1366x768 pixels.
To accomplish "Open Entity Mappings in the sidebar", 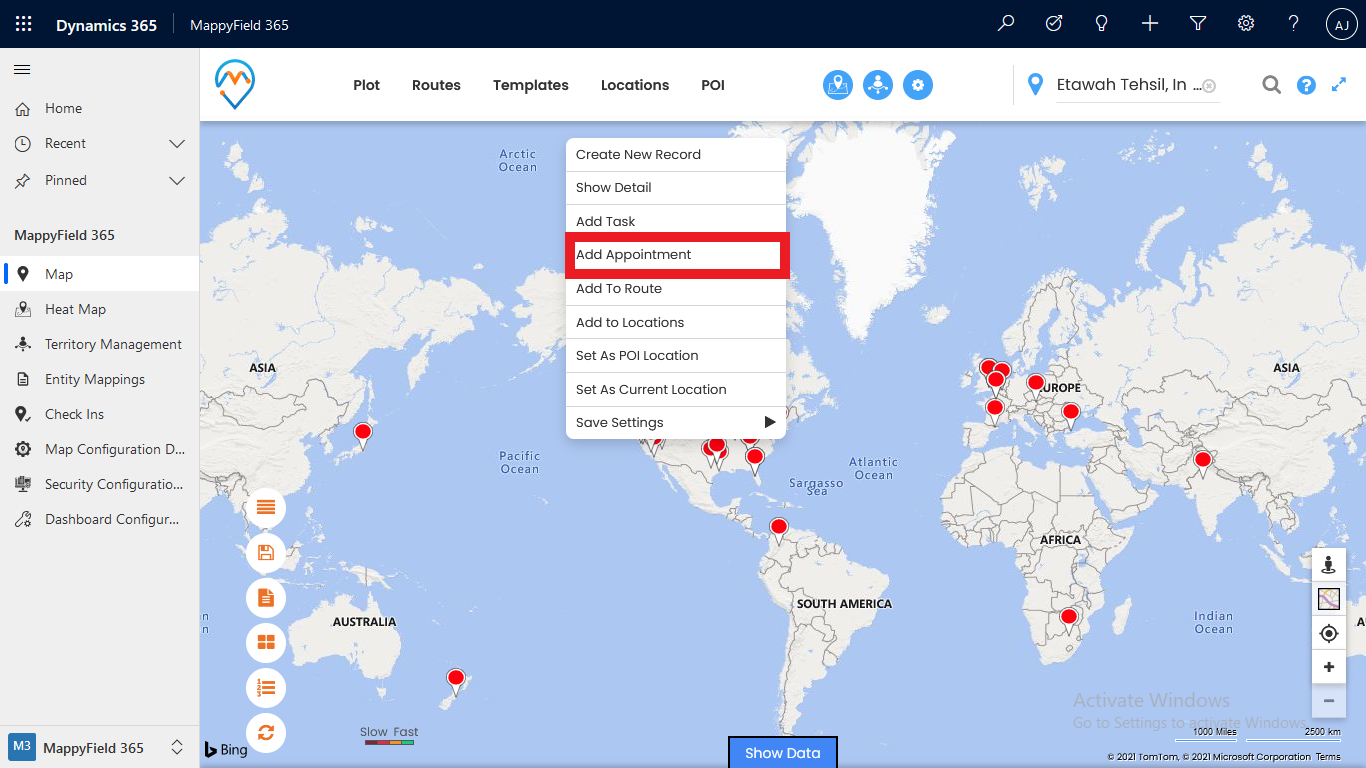I will [x=99, y=379].
